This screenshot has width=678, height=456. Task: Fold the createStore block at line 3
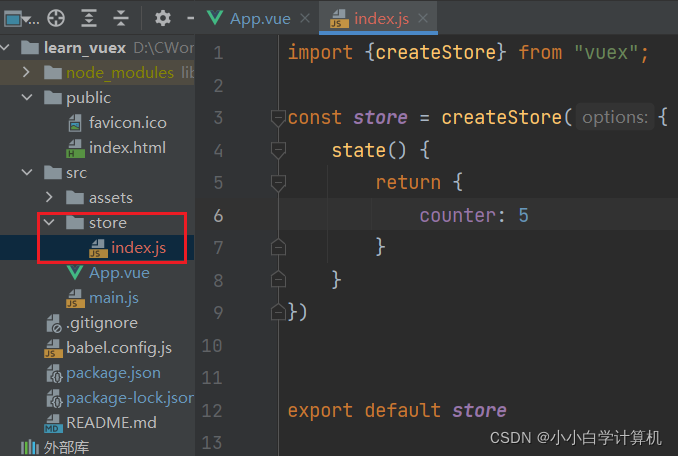click(x=278, y=118)
